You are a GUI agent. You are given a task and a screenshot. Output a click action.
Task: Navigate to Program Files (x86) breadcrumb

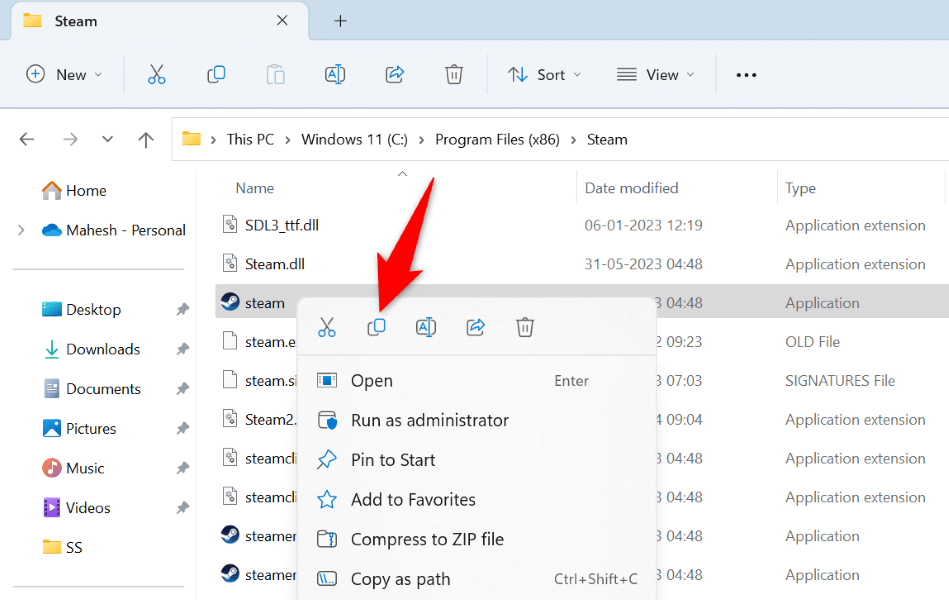coord(497,140)
